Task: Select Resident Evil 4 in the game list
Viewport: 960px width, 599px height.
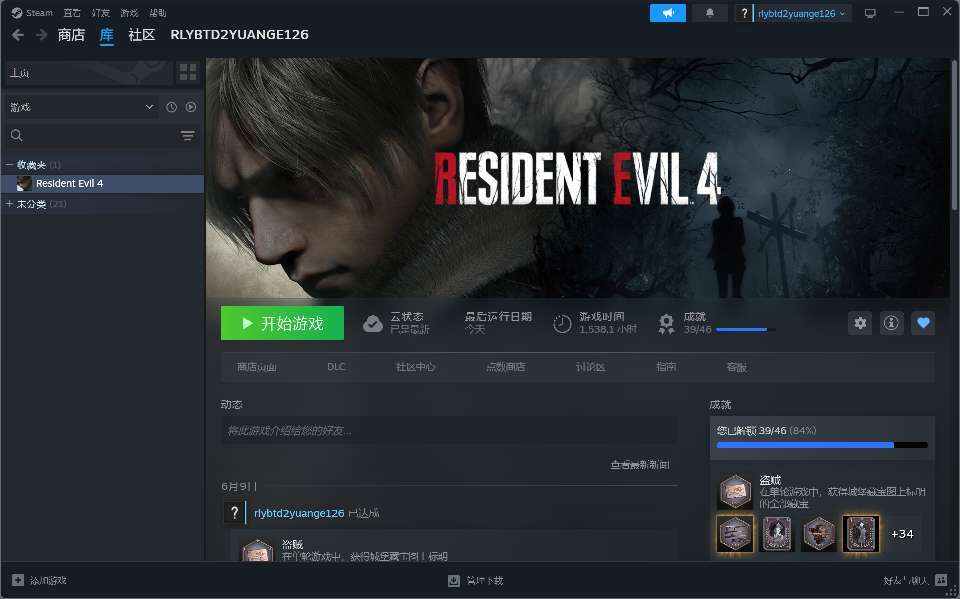Action: point(102,183)
